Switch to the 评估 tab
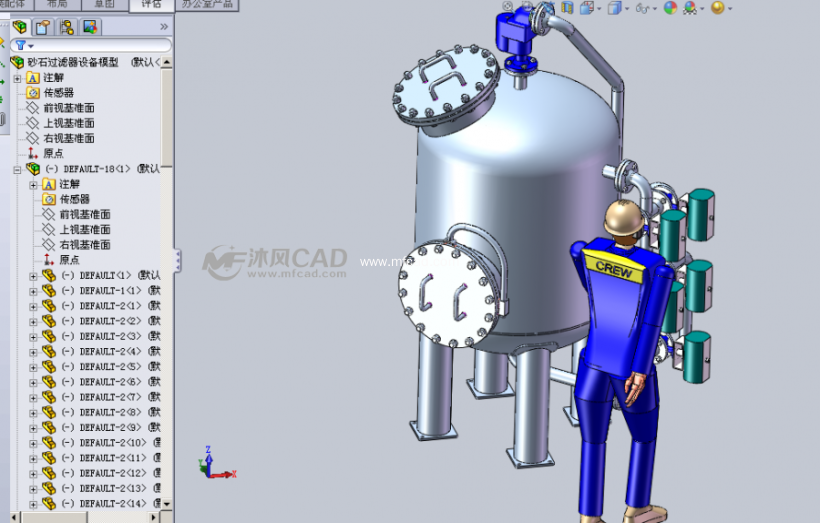Screen dimensions: 820x523 point(151,4)
